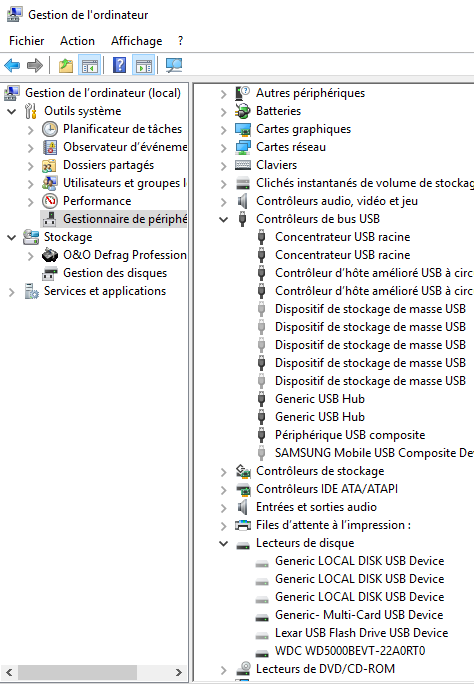Screen dimensions: 474x684
Task: Click the blue Back arrow toolbar icon
Action: tap(12, 65)
